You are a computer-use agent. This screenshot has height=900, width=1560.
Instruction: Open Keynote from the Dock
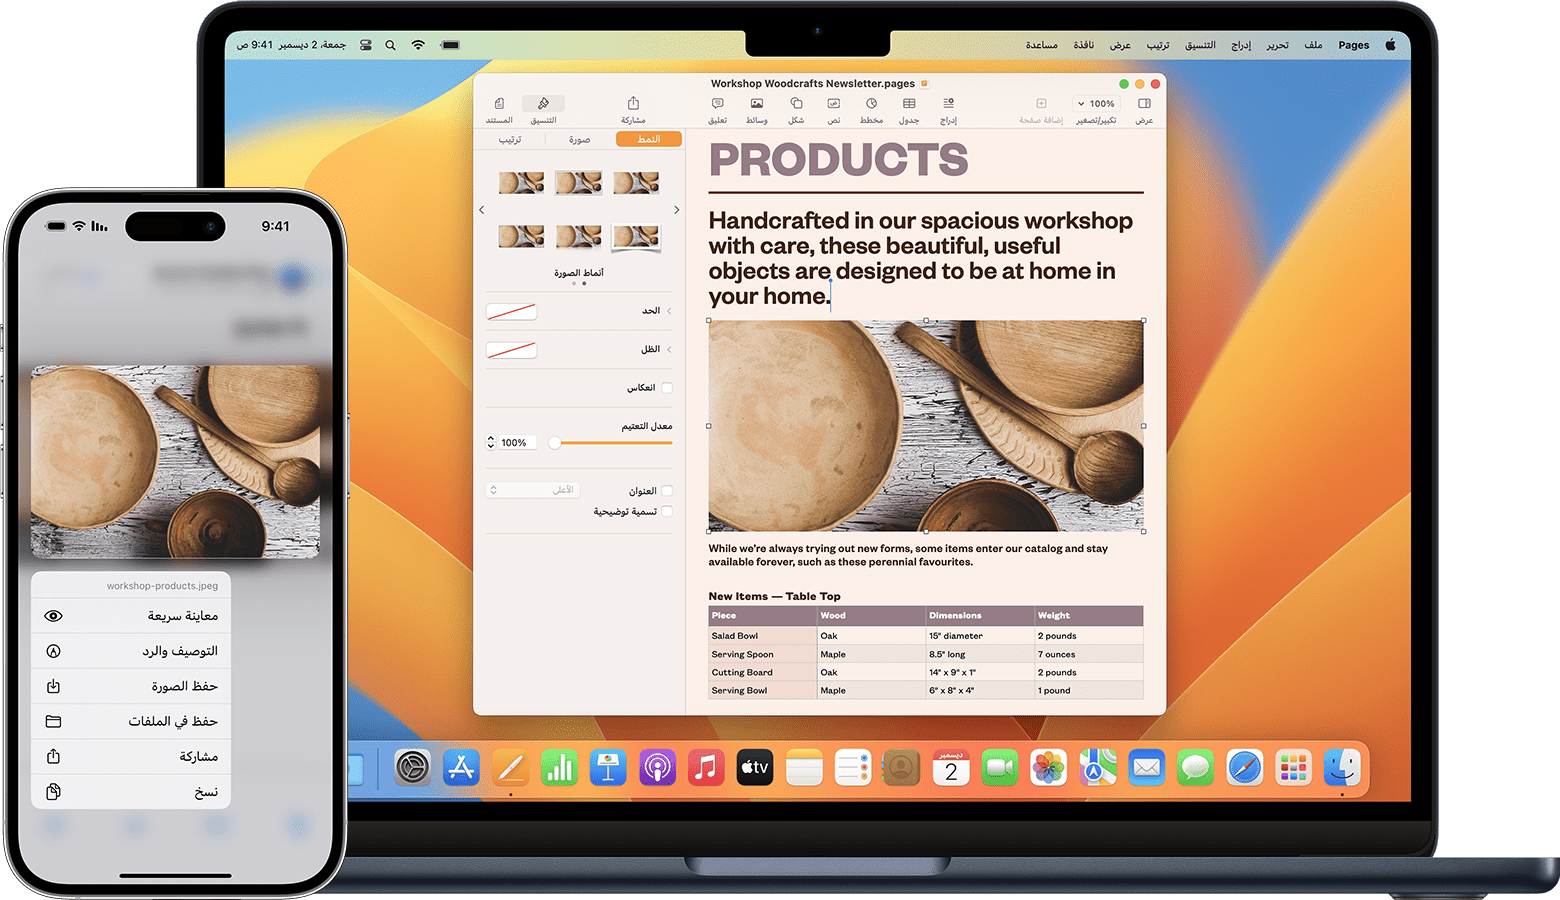pyautogui.click(x=608, y=768)
